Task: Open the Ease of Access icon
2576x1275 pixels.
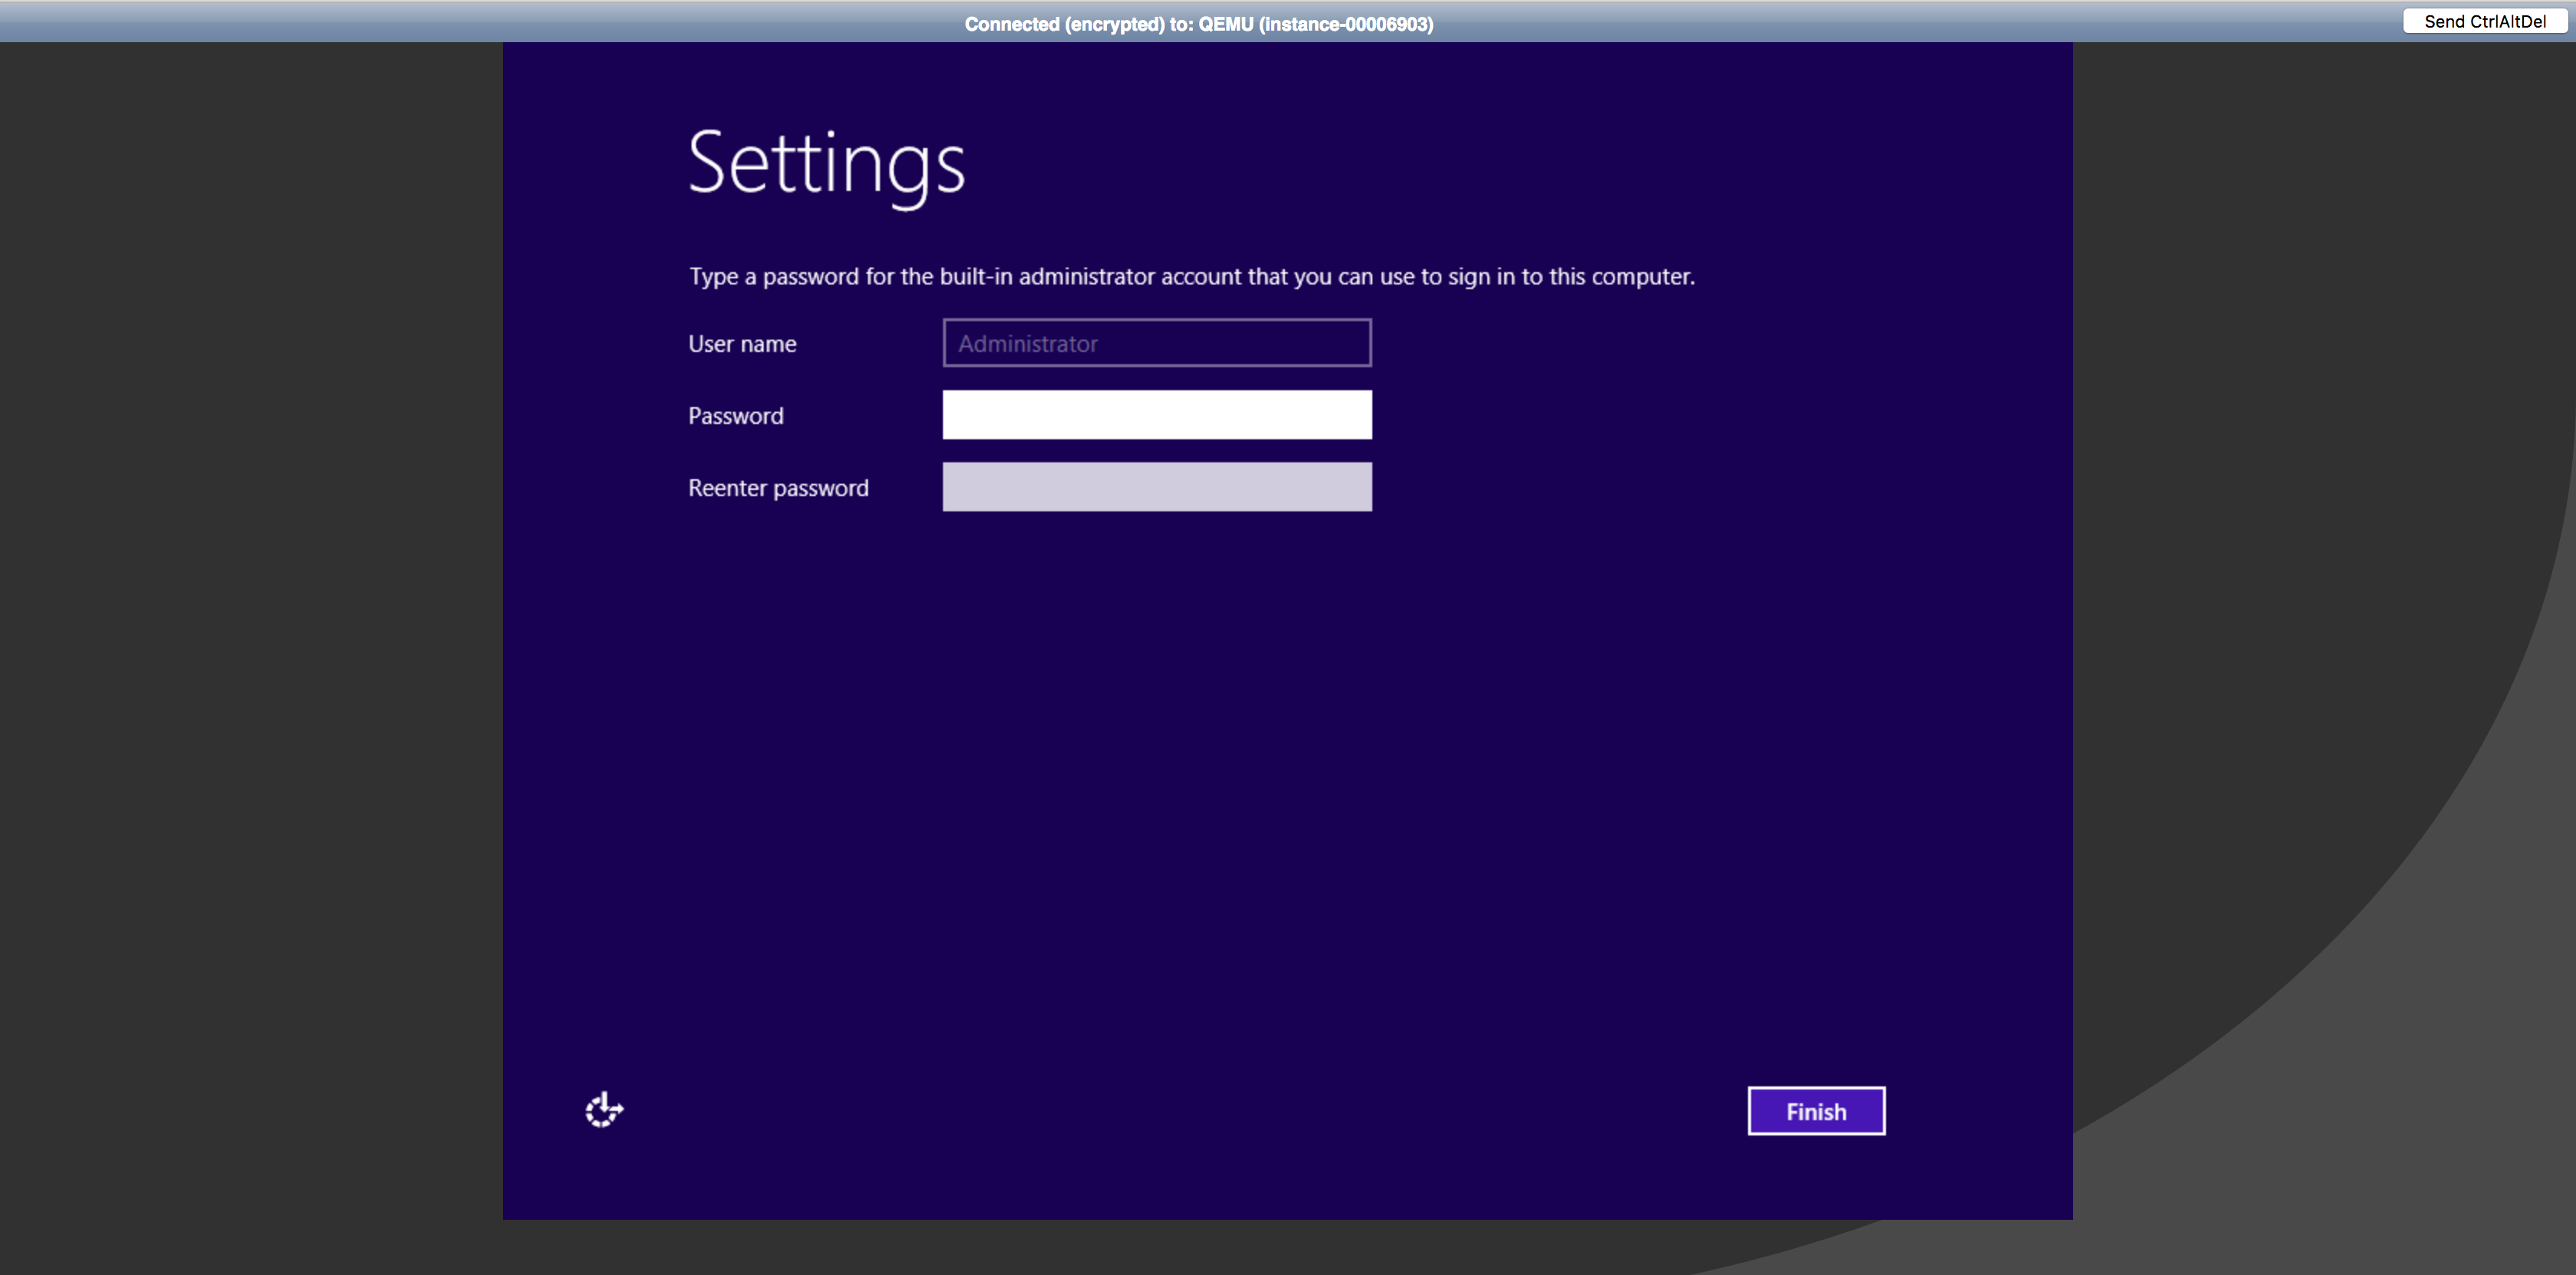Action: click(x=604, y=1110)
